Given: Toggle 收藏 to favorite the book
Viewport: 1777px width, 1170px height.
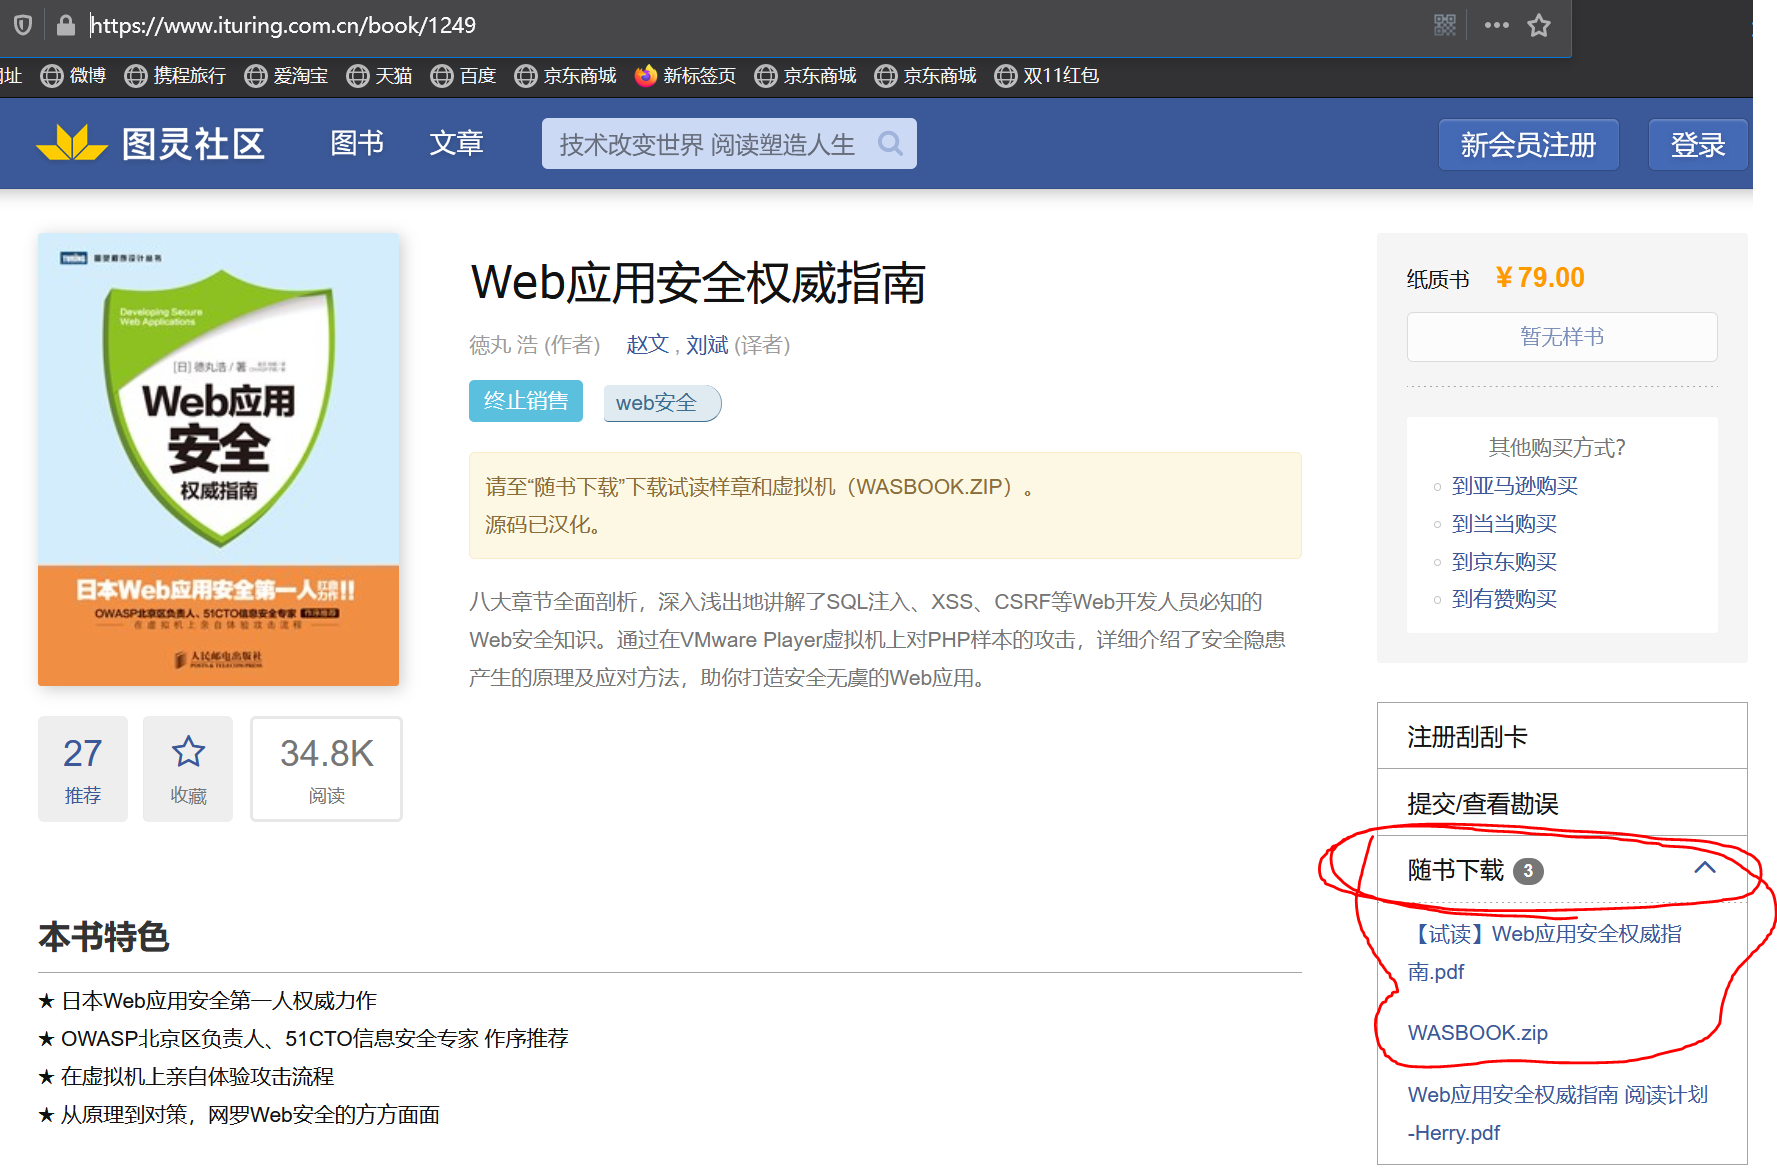Looking at the screenshot, I should (x=187, y=768).
